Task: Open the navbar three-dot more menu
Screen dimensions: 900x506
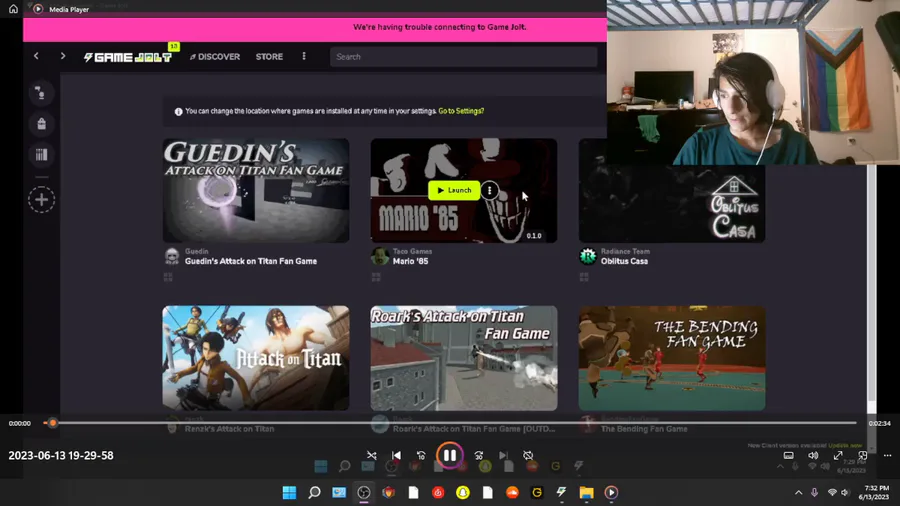Action: (304, 56)
